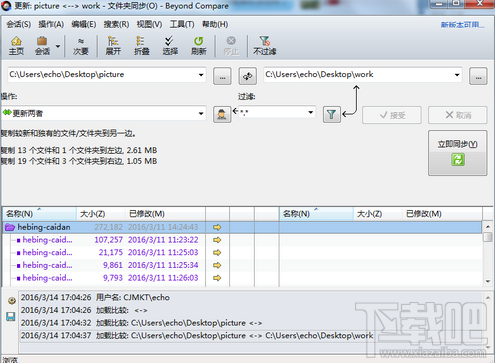Image resolution: width=495 pixels, height=363 pixels.
Task: Click the log panel save disk icon
Action: (x=11, y=316)
